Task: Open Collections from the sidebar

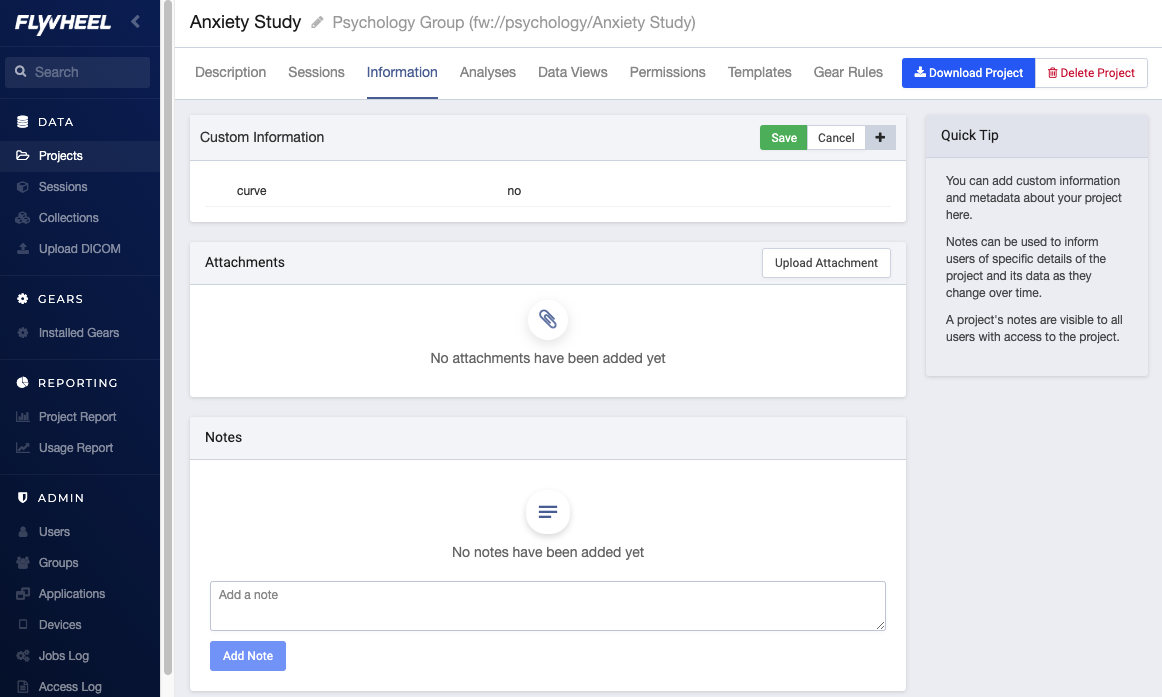Action: click(x=68, y=218)
